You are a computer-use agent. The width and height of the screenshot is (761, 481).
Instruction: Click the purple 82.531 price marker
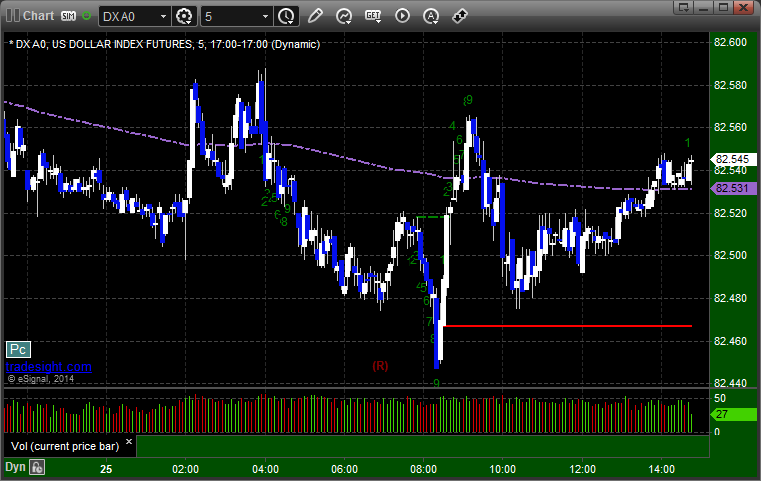(x=733, y=188)
